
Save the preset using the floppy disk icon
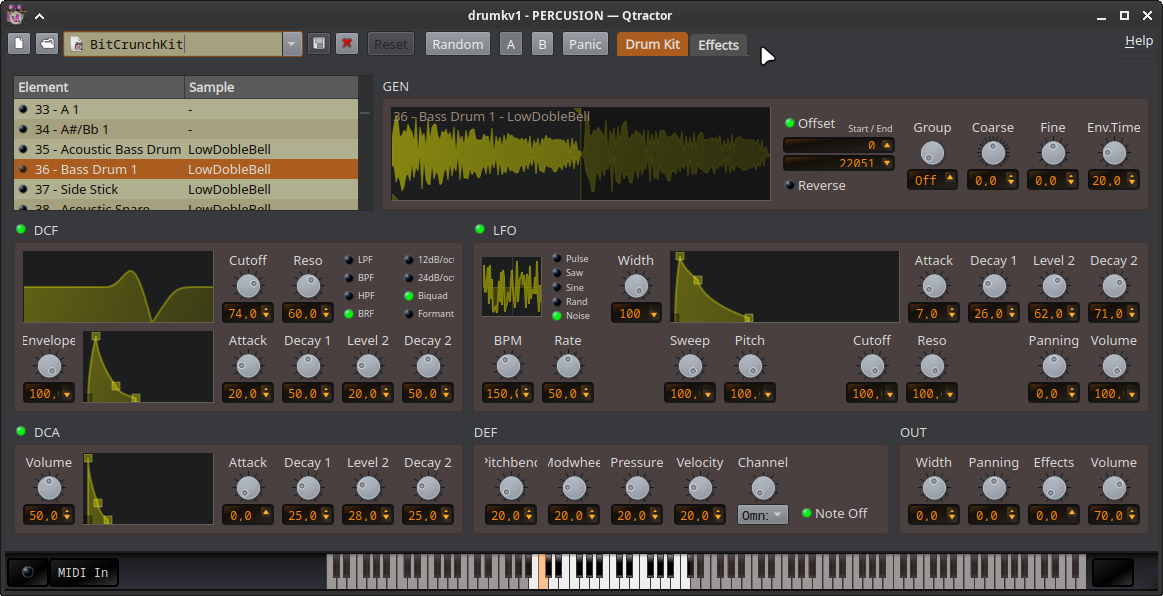pos(319,44)
